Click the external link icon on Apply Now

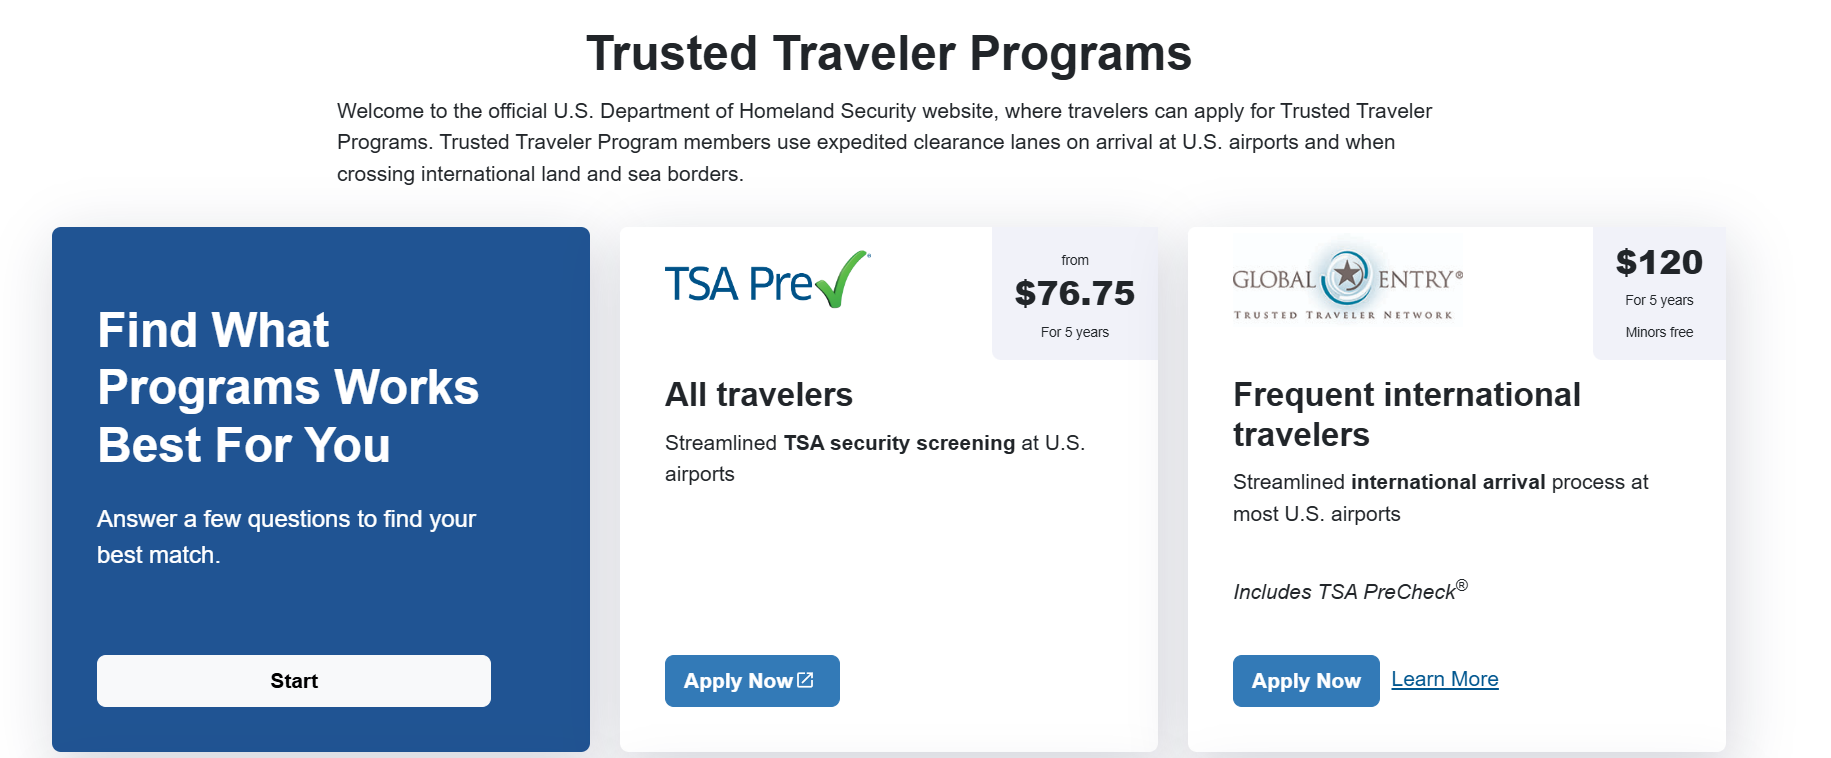[x=806, y=680]
